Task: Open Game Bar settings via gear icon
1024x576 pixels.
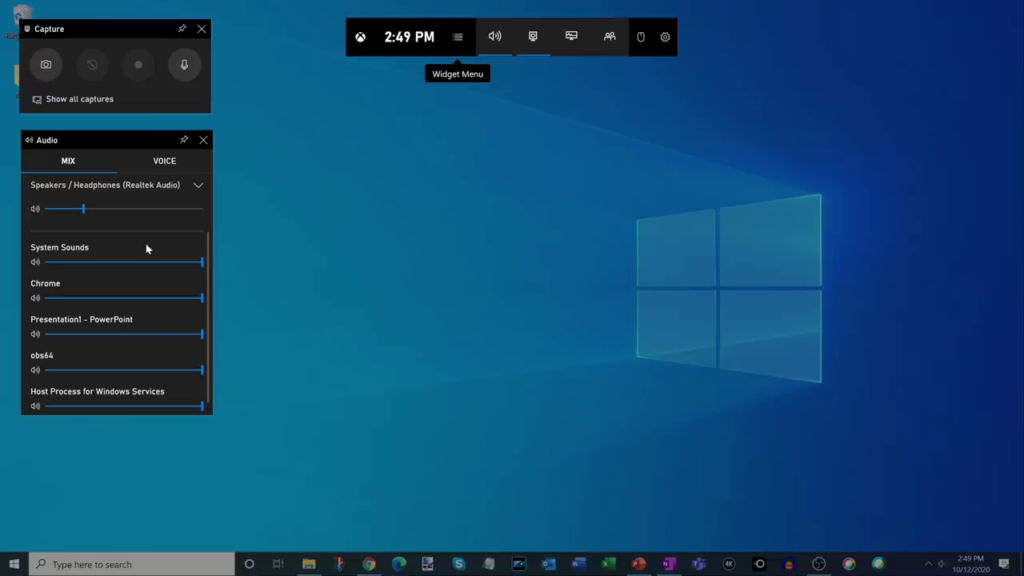Action: point(664,37)
